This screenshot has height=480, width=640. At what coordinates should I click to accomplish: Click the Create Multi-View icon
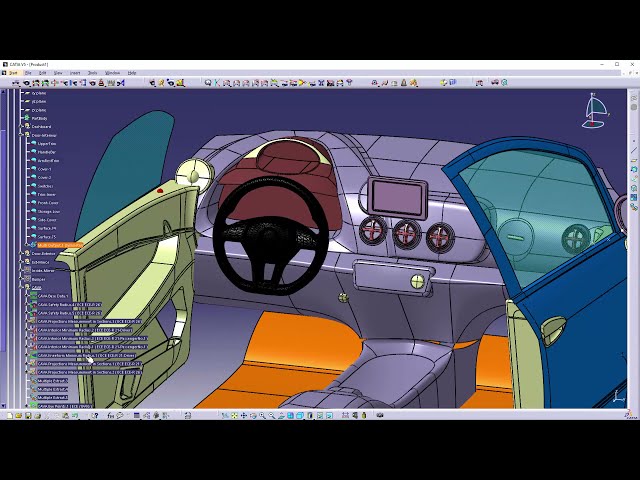[290, 416]
